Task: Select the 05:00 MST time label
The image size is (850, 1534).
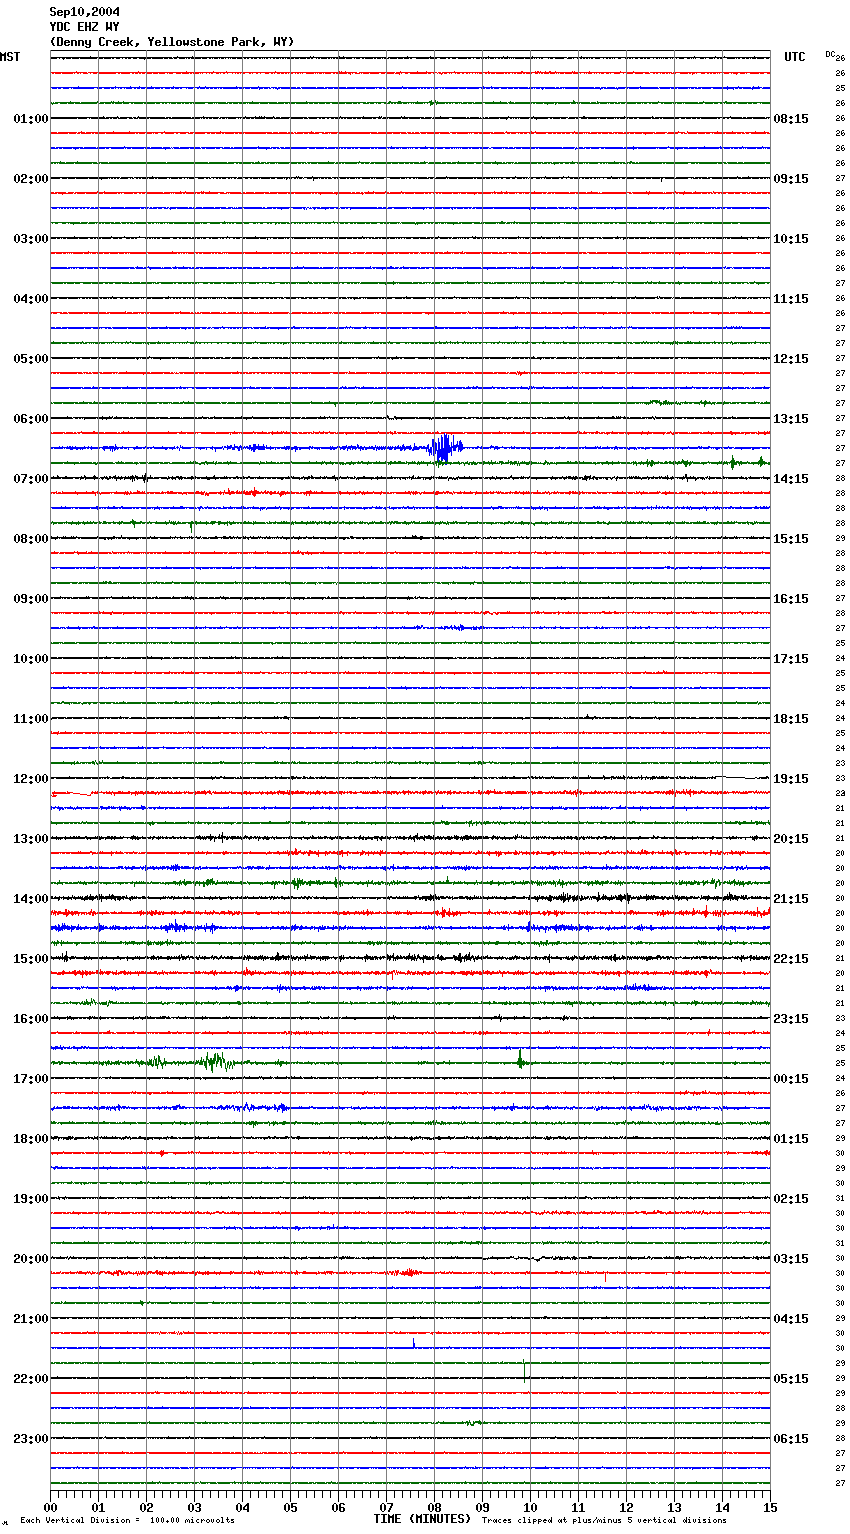Action: coord(31,359)
